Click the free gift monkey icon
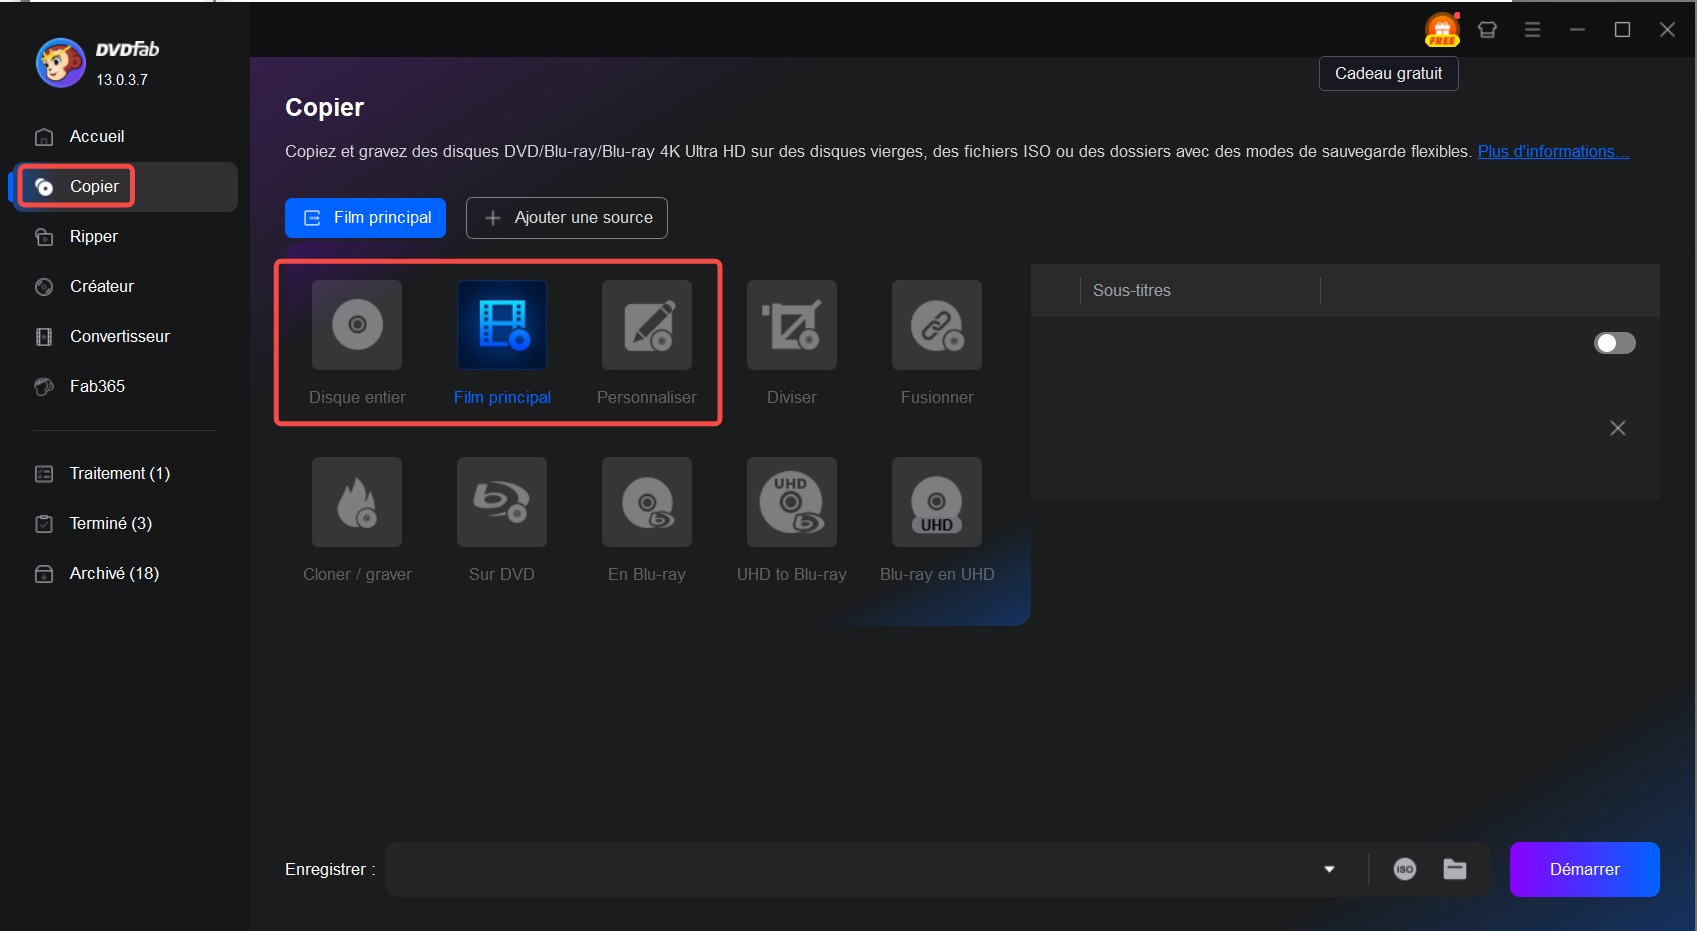This screenshot has width=1697, height=931. coord(1442,30)
